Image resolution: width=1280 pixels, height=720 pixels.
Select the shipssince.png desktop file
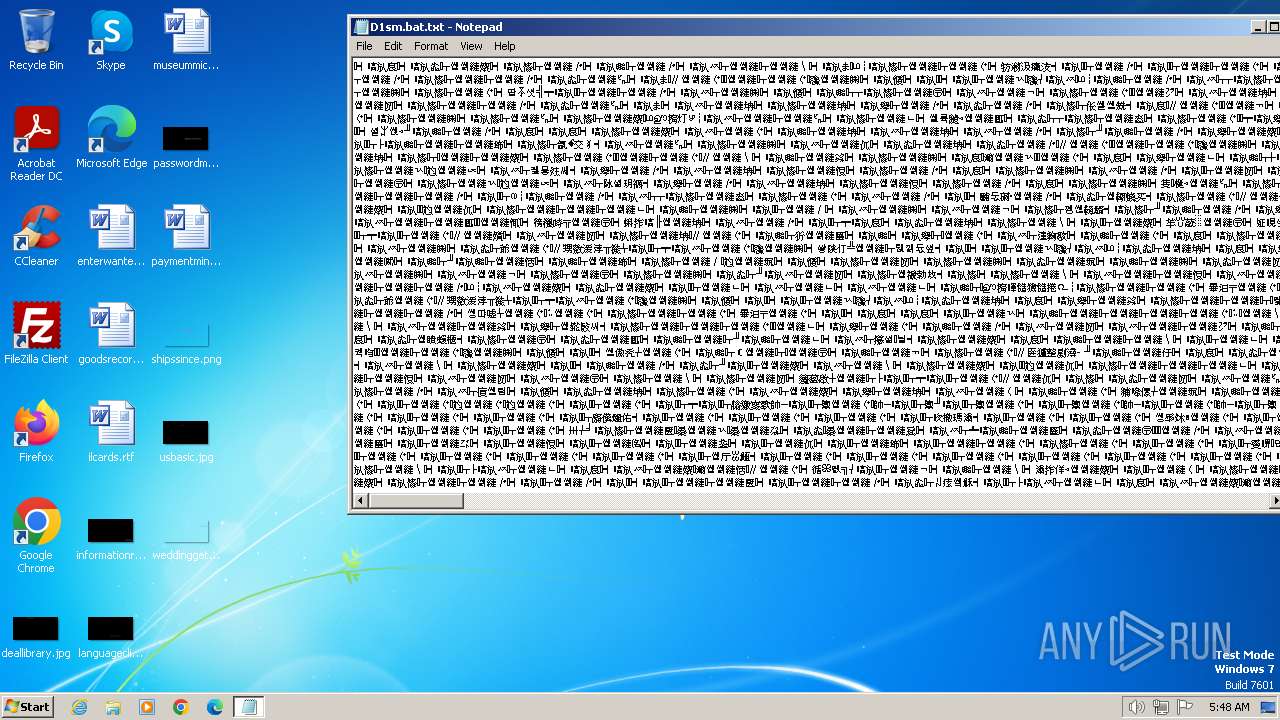186,343
